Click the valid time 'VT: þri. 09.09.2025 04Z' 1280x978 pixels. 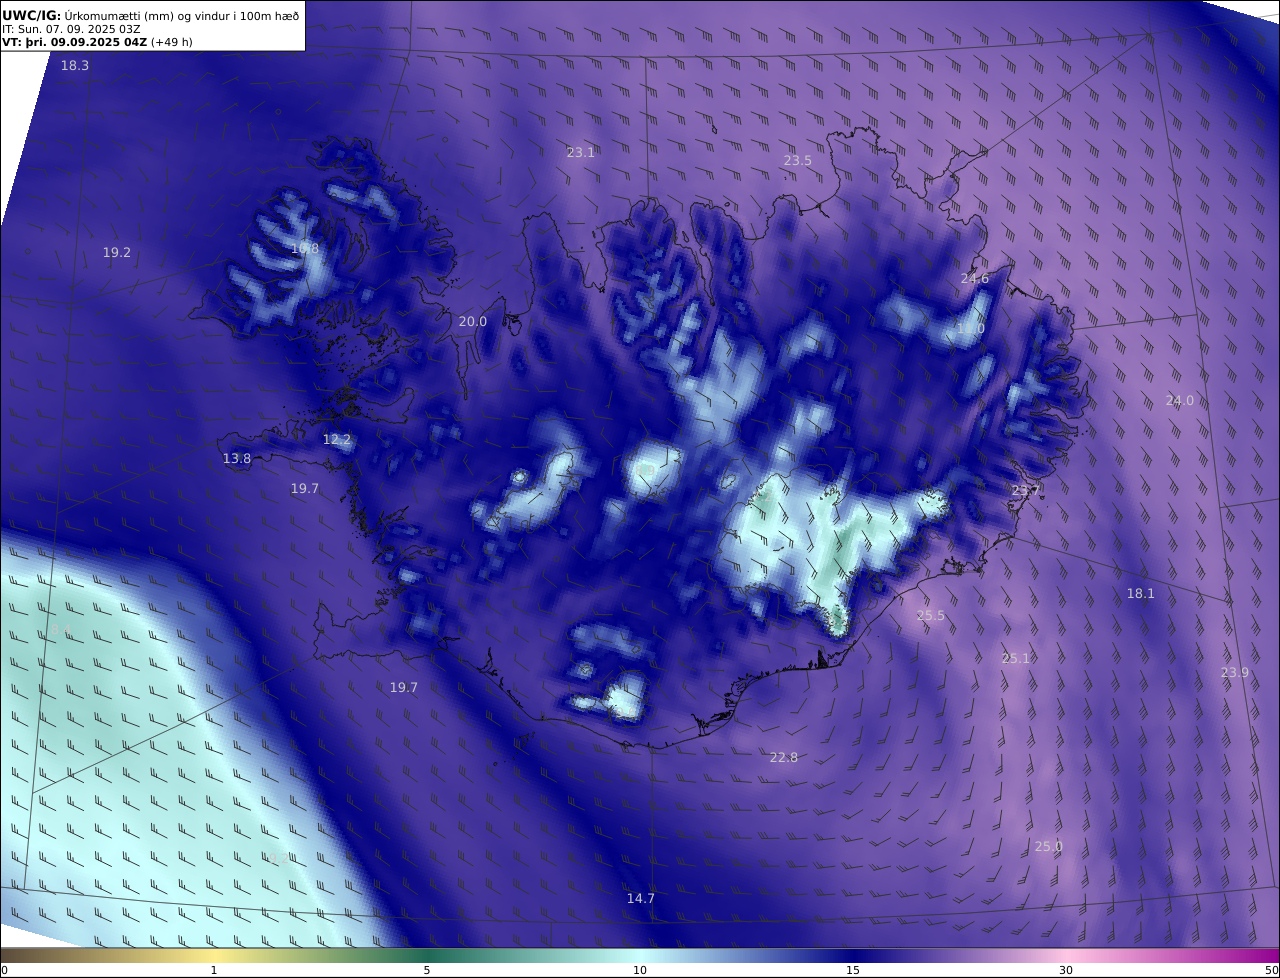[x=74, y=42]
